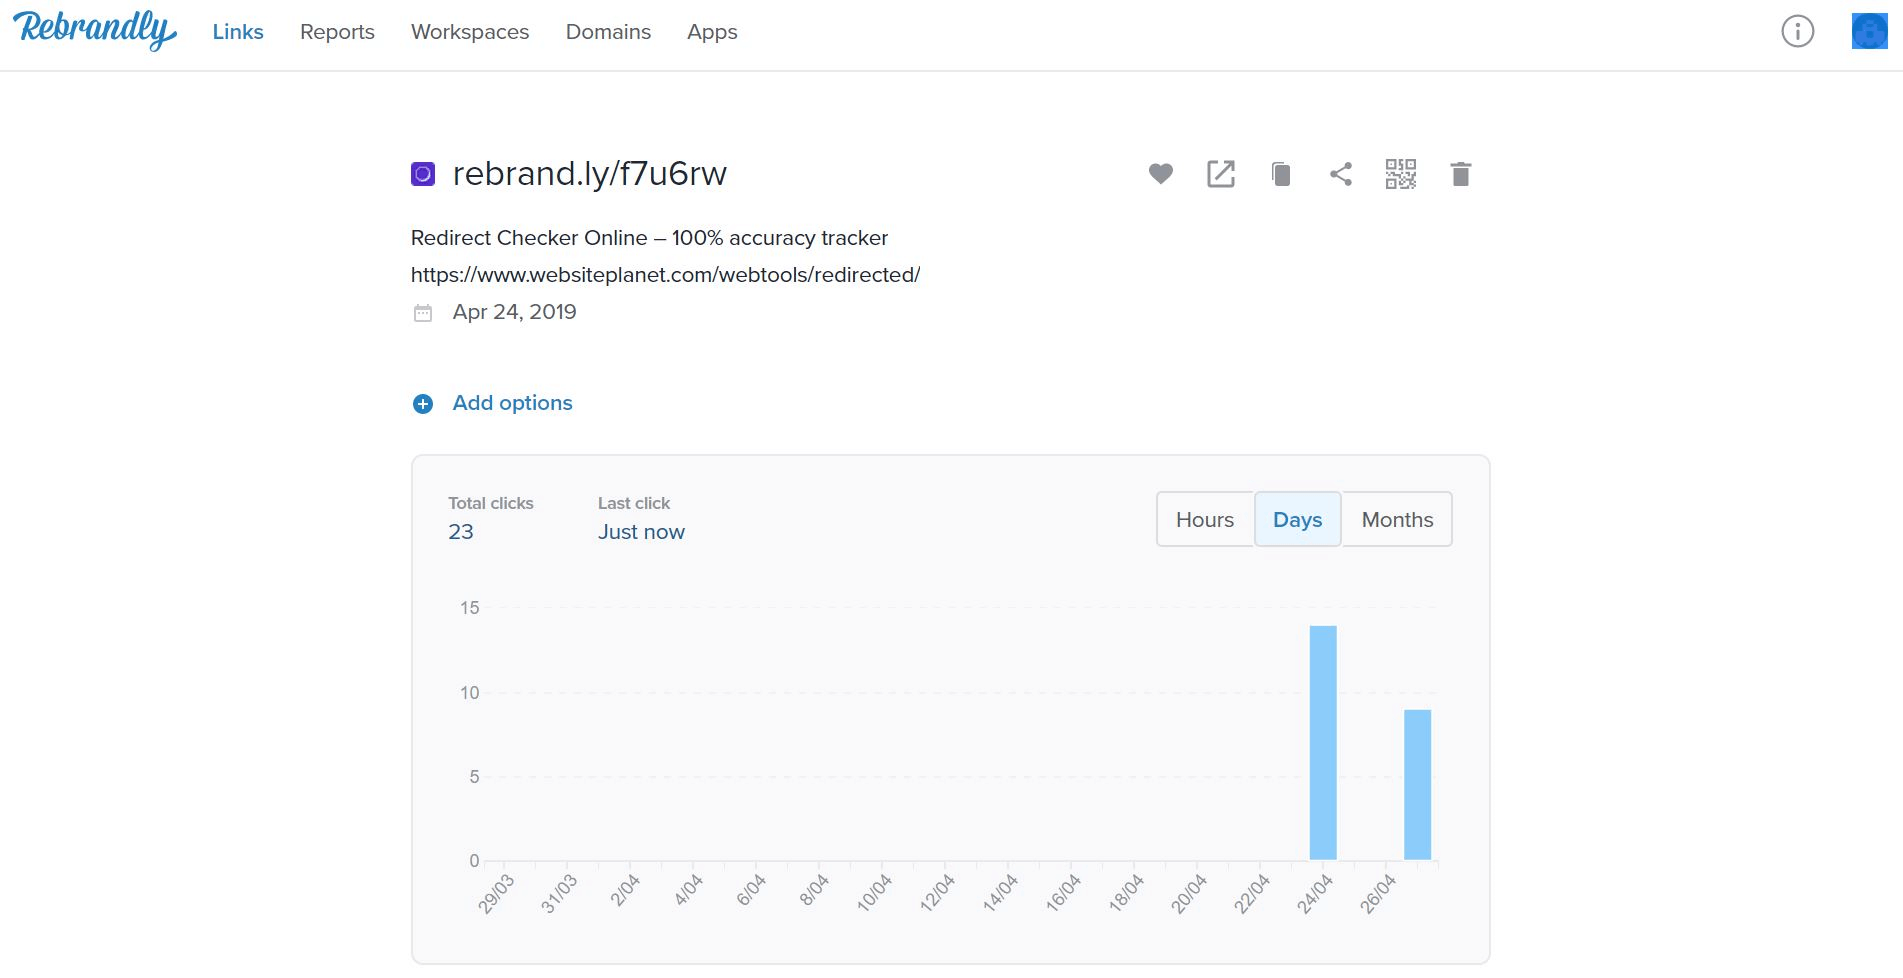Open the Reports section
Image resolution: width=1903 pixels, height=978 pixels.
(337, 32)
